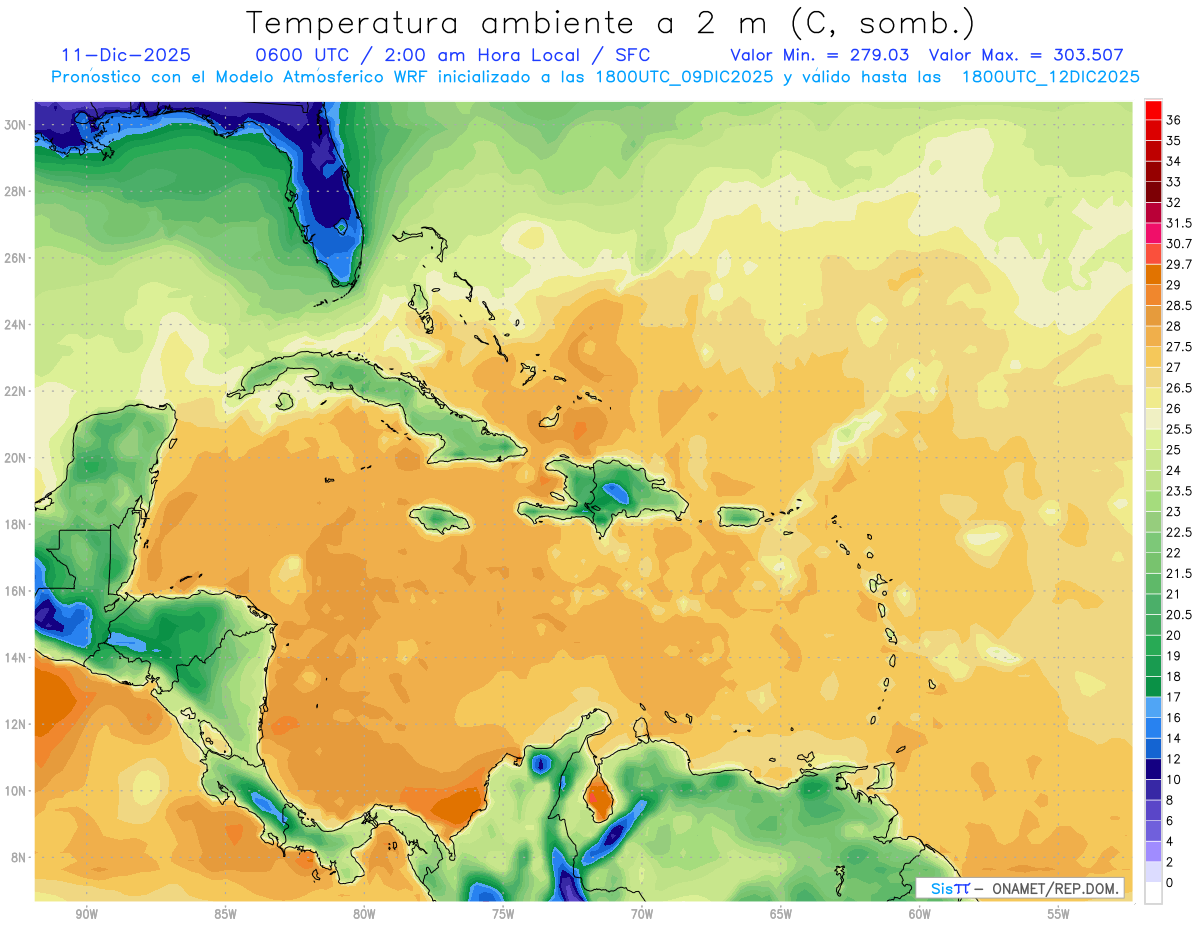Click the latitude axis label '18N'
This screenshot has width=1200, height=927.
click(16, 524)
